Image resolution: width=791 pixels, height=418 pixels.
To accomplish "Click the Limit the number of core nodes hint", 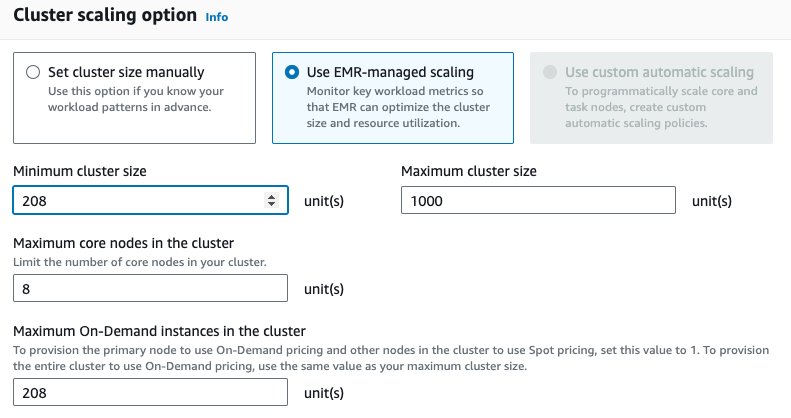I will coord(140,262).
